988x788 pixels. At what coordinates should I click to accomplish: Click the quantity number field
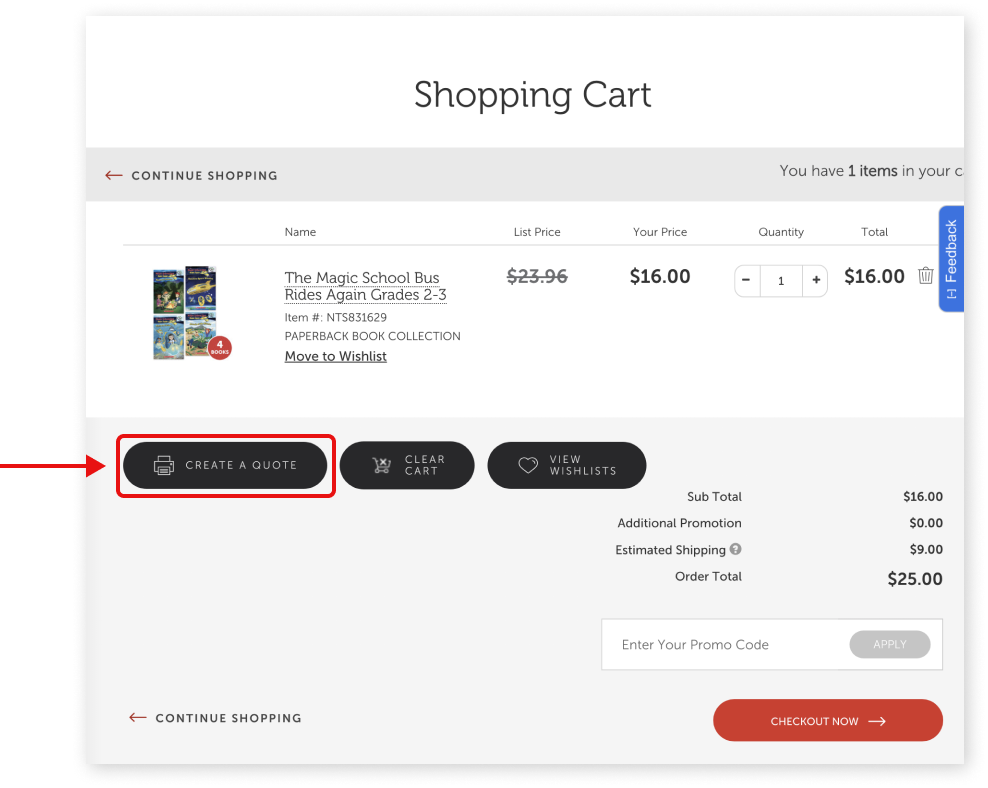781,281
